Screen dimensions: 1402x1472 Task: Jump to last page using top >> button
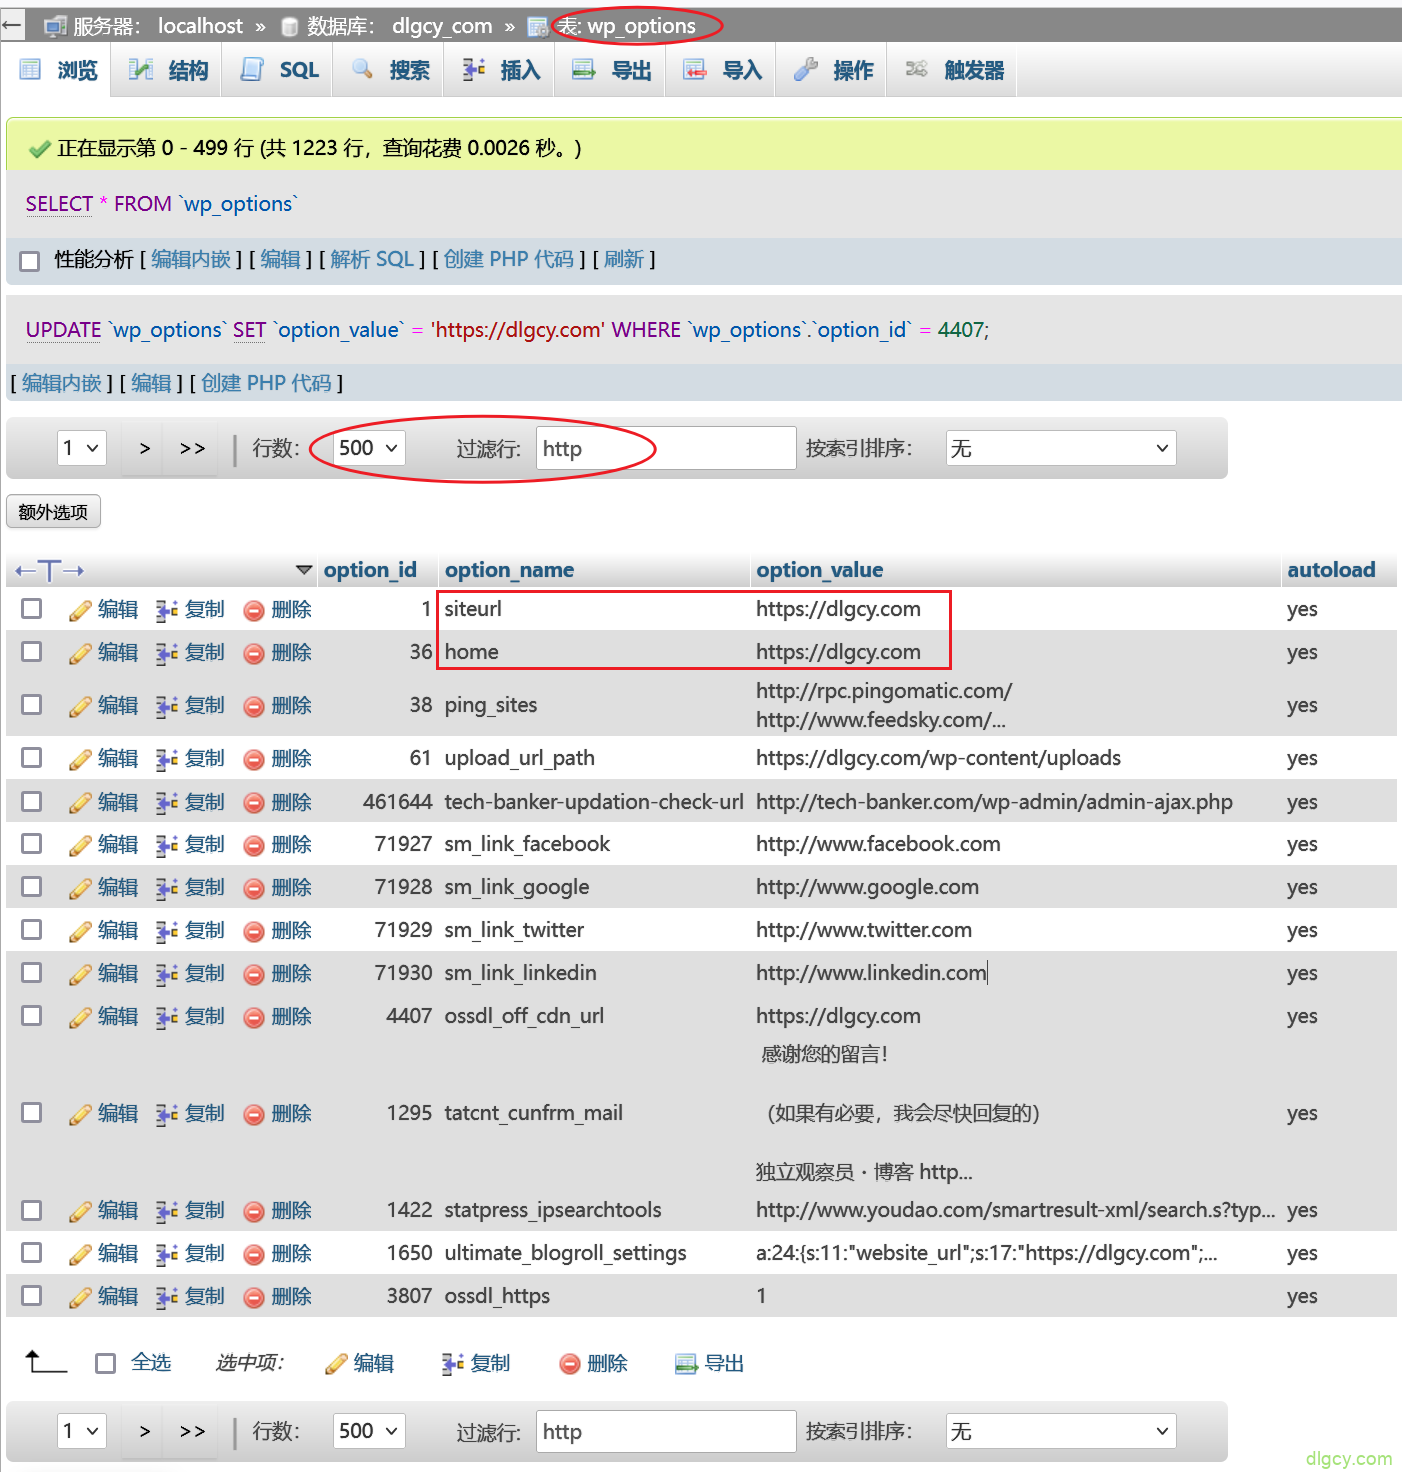pyautogui.click(x=192, y=448)
